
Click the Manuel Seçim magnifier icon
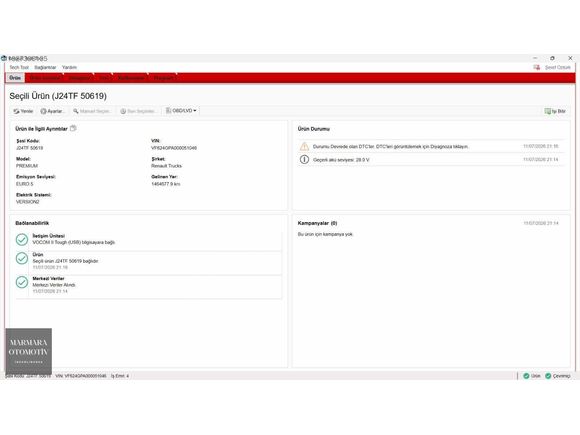[x=76, y=111]
